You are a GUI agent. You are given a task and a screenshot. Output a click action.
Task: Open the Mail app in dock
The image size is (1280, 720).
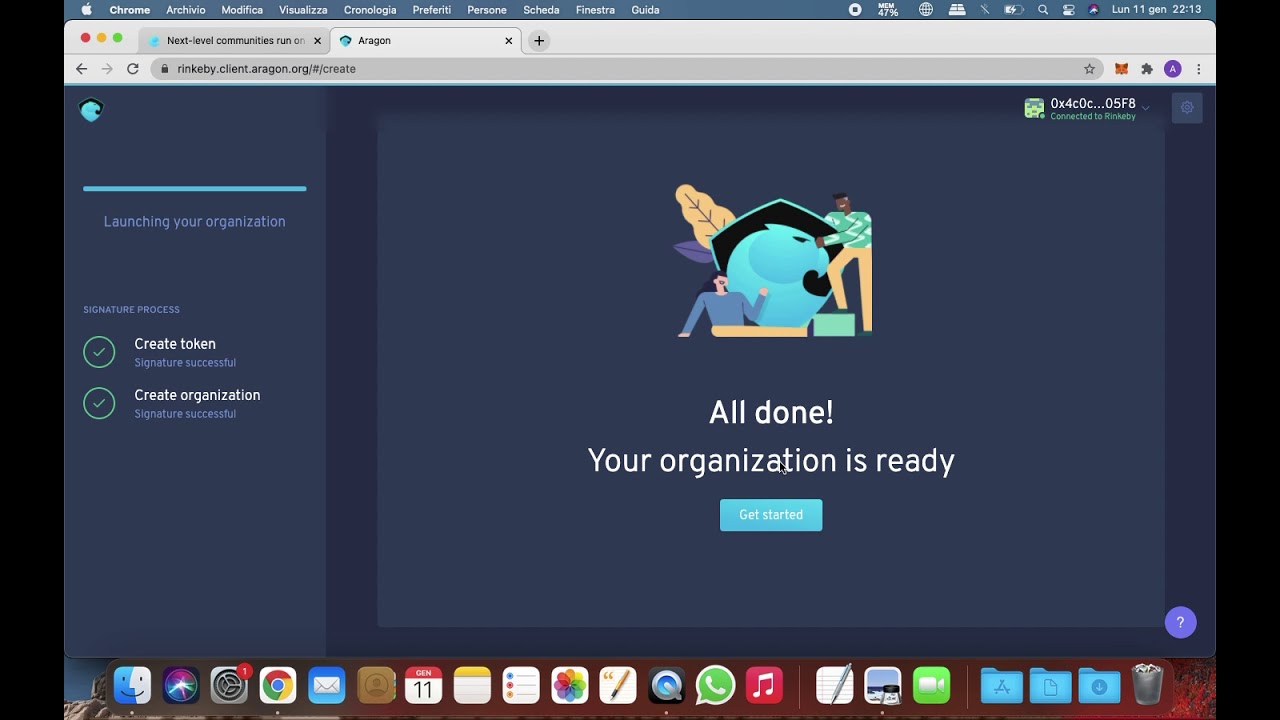coord(326,685)
